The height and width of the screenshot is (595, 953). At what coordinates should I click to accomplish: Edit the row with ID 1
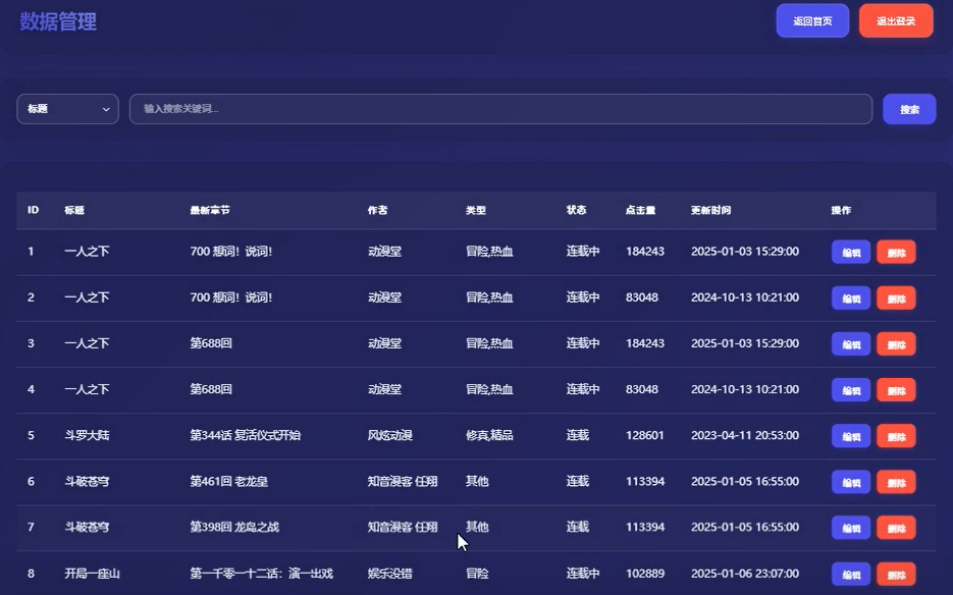[851, 252]
